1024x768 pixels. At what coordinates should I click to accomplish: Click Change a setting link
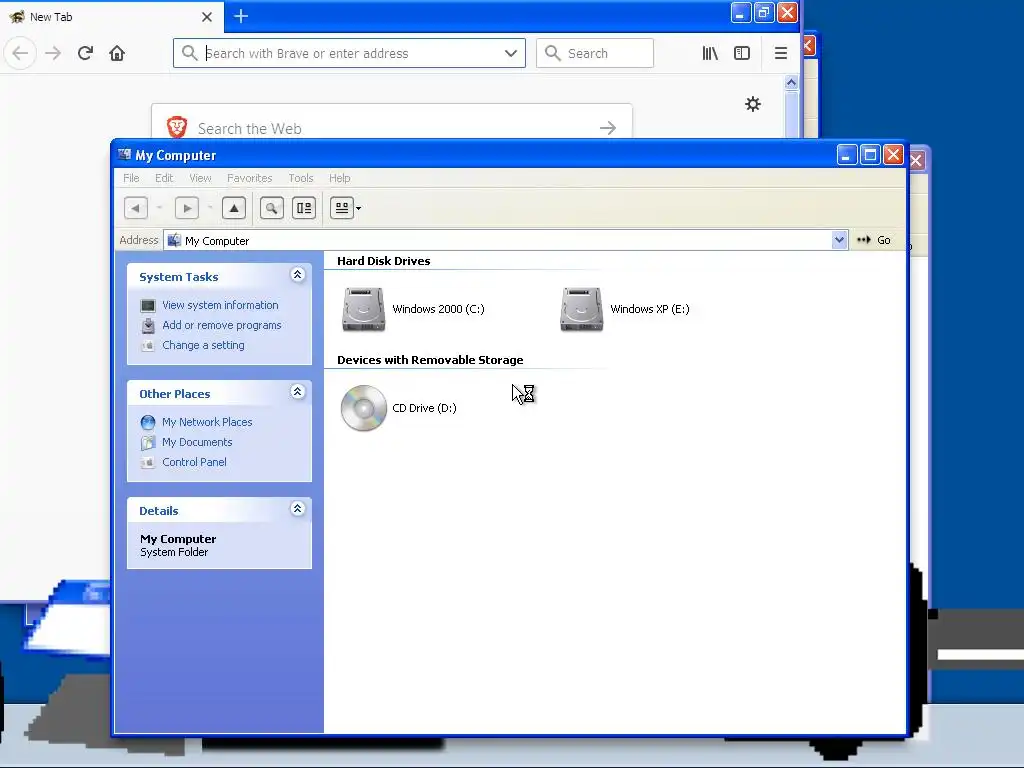[x=203, y=345]
